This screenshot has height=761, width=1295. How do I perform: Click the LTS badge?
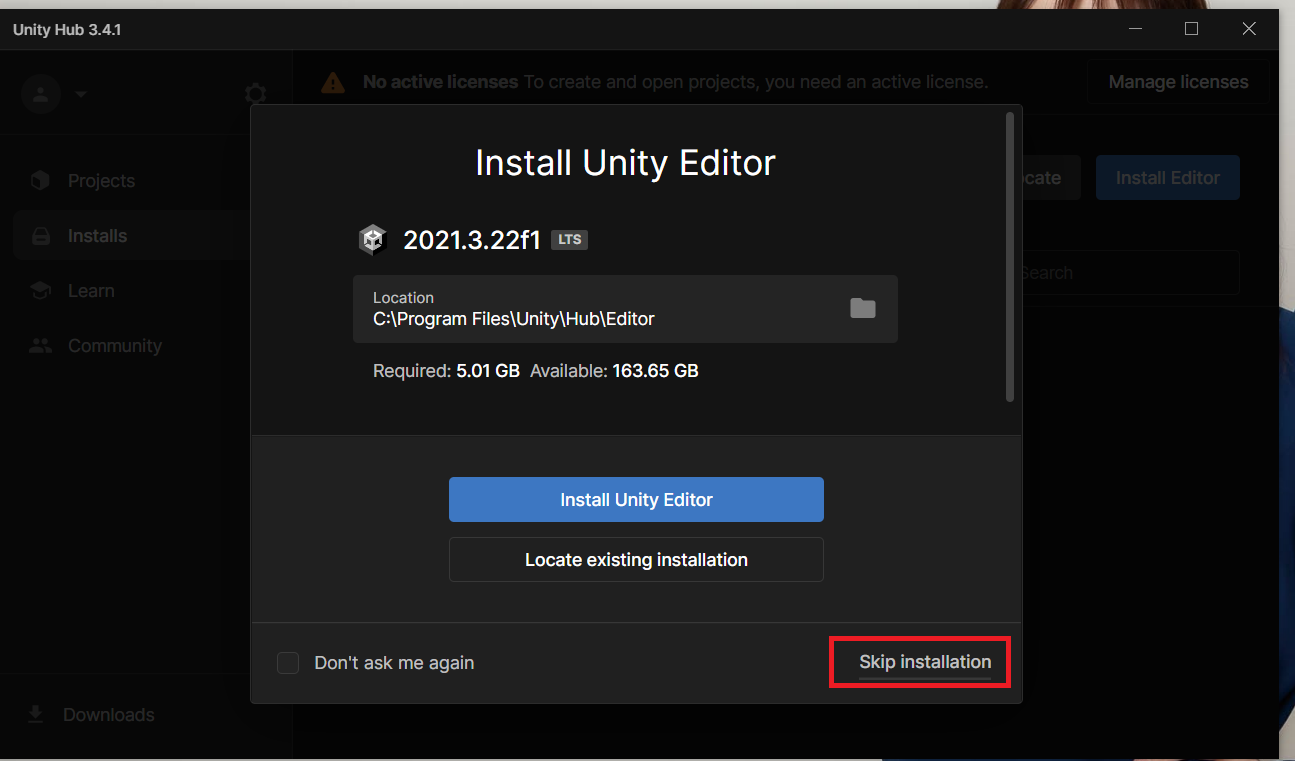tap(569, 240)
